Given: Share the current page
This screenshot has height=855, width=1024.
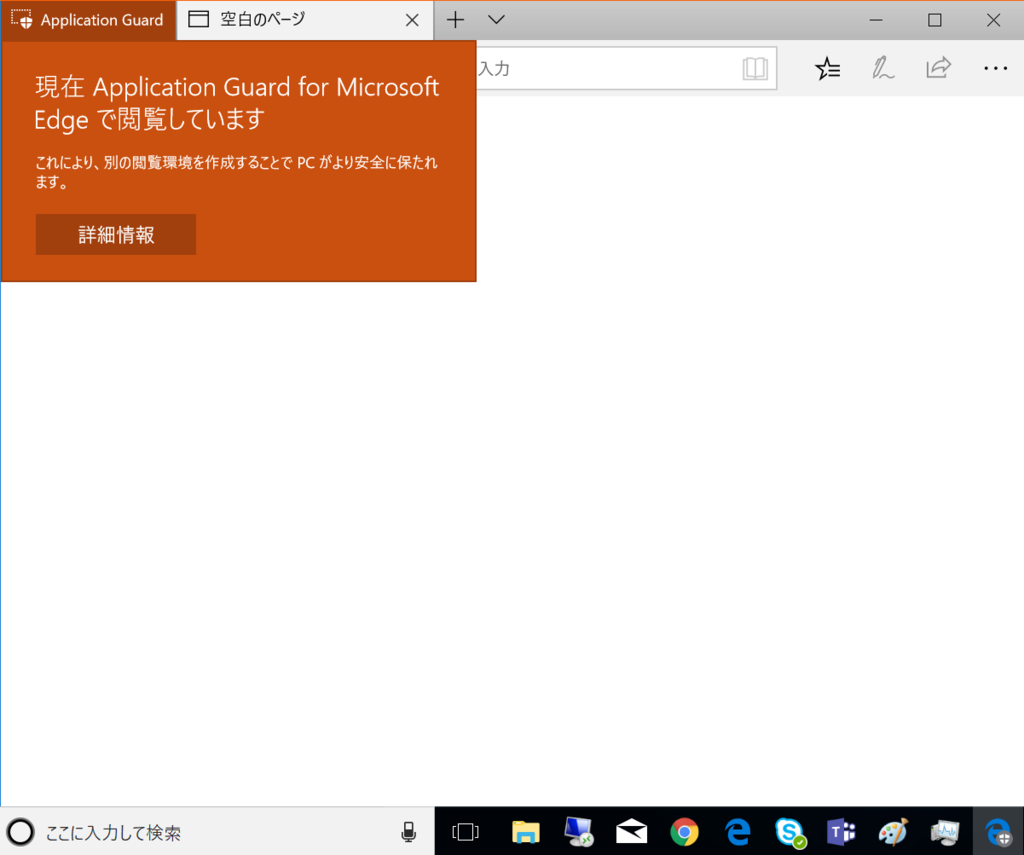Looking at the screenshot, I should [x=938, y=68].
